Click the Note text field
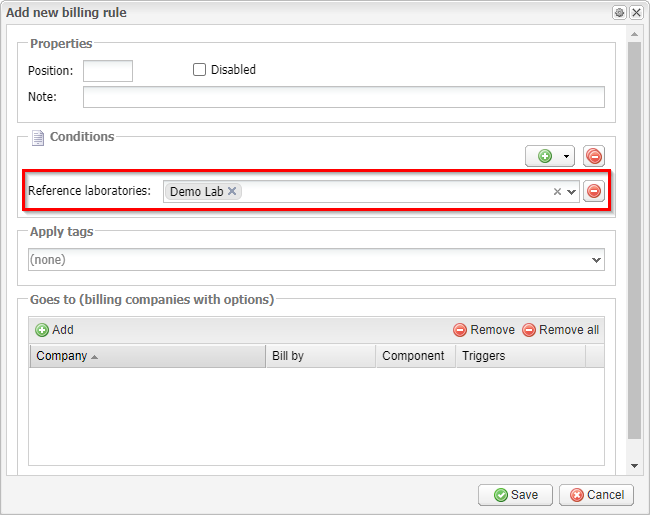 point(344,97)
